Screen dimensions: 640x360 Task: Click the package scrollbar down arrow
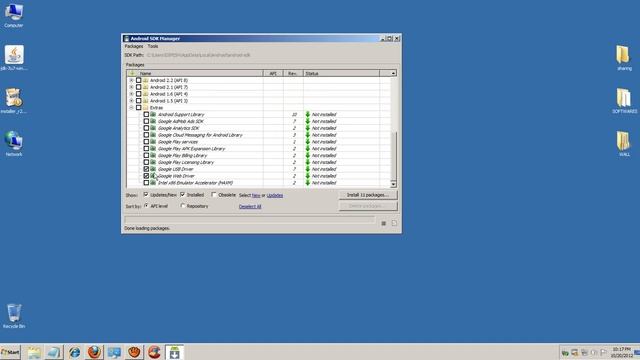point(393,184)
